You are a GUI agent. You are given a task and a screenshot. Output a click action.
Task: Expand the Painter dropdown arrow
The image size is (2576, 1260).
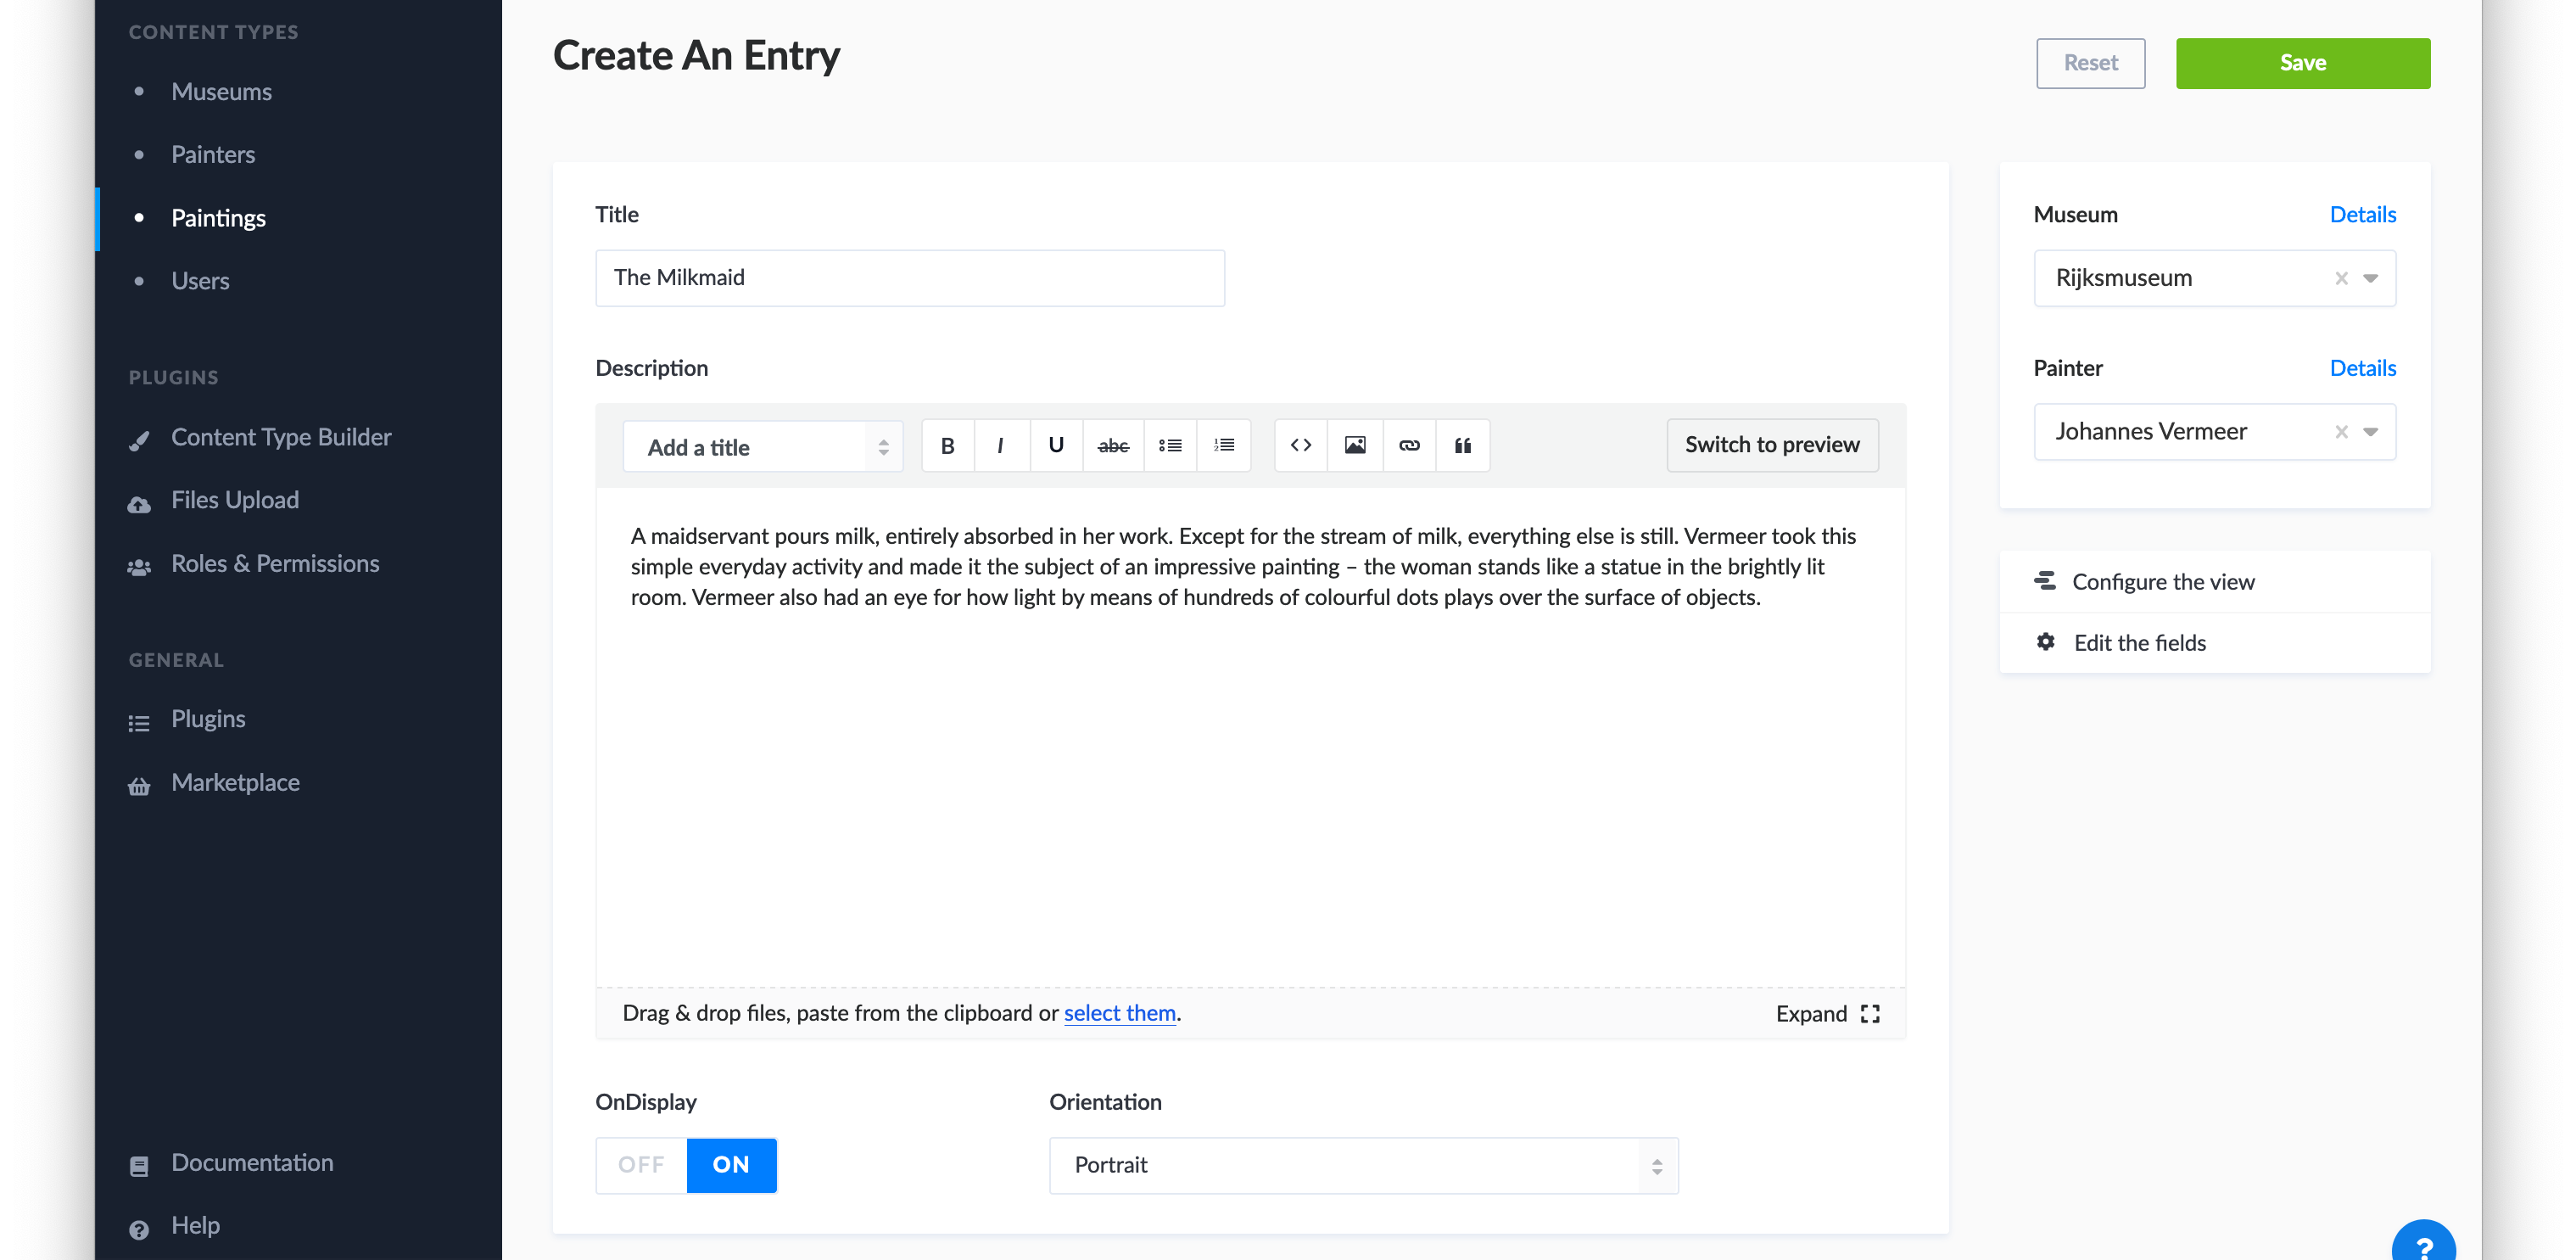point(2371,432)
